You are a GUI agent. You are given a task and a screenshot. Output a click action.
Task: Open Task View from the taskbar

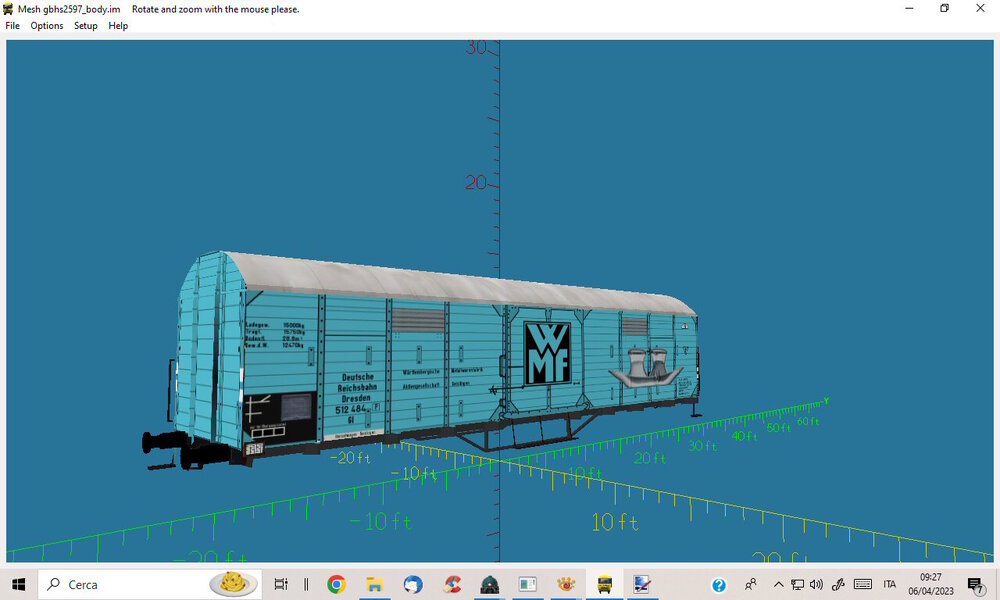[281, 584]
